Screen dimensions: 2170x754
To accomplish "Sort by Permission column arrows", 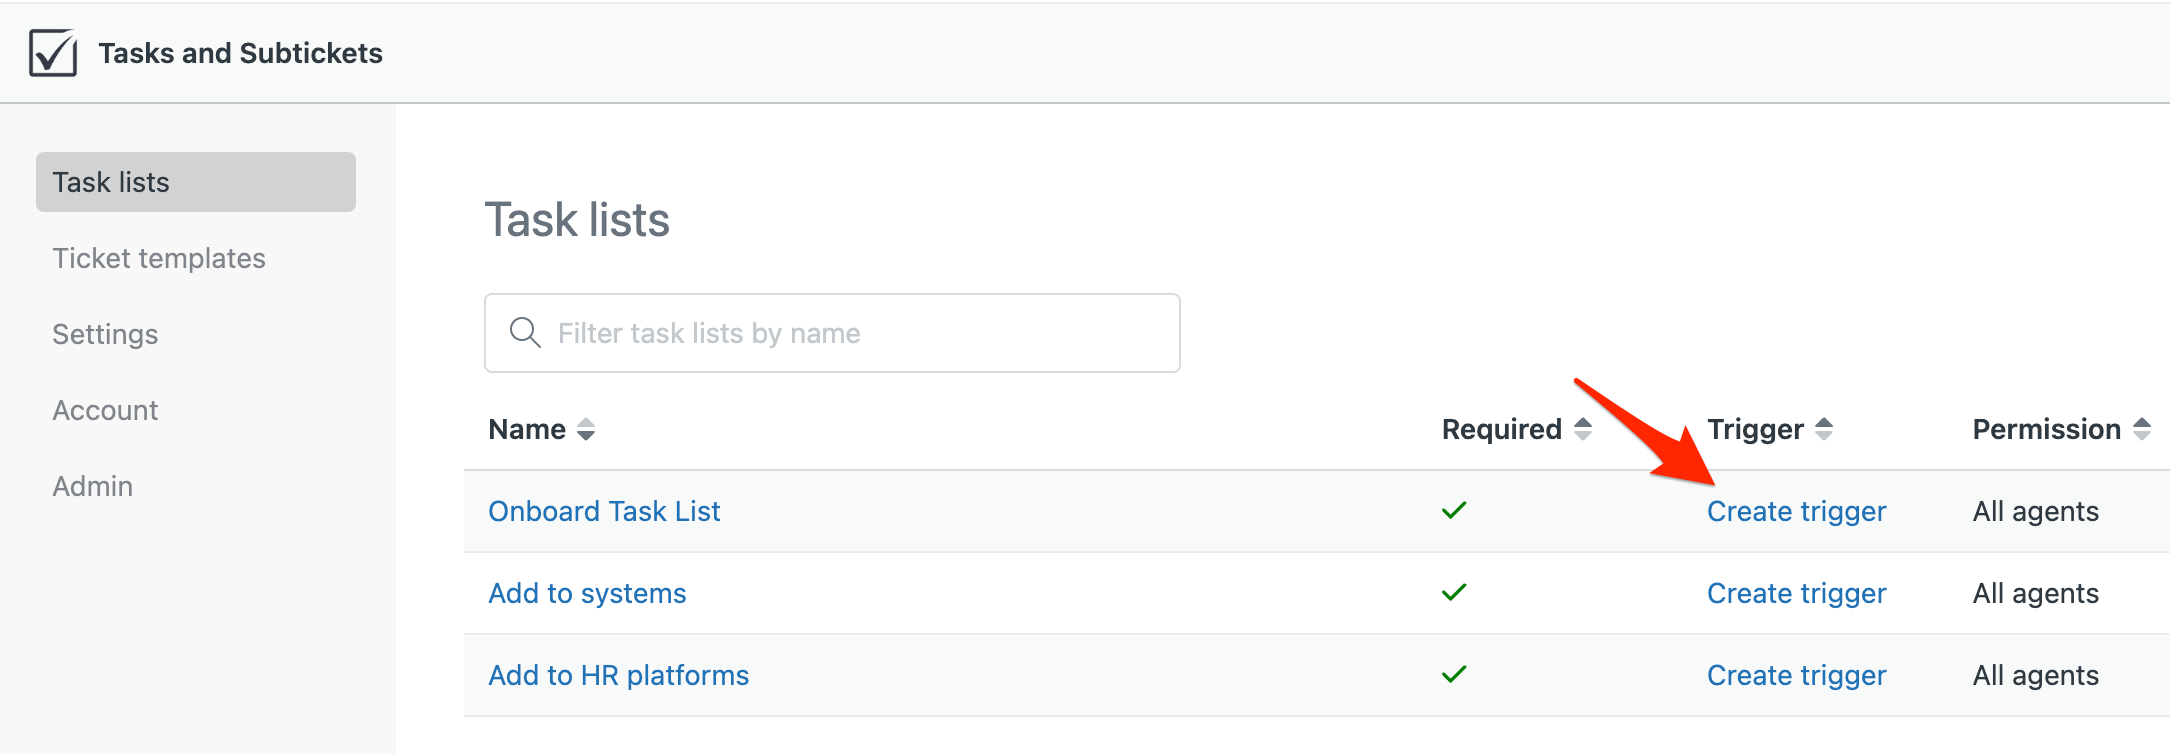I will click(x=2142, y=429).
